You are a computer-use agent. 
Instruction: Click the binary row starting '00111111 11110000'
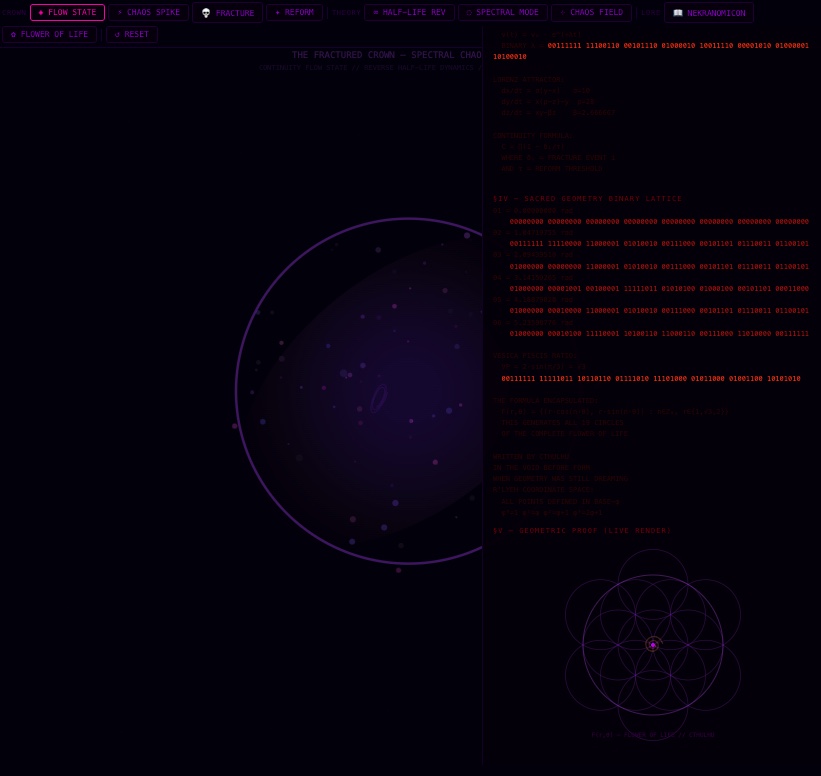coord(659,244)
